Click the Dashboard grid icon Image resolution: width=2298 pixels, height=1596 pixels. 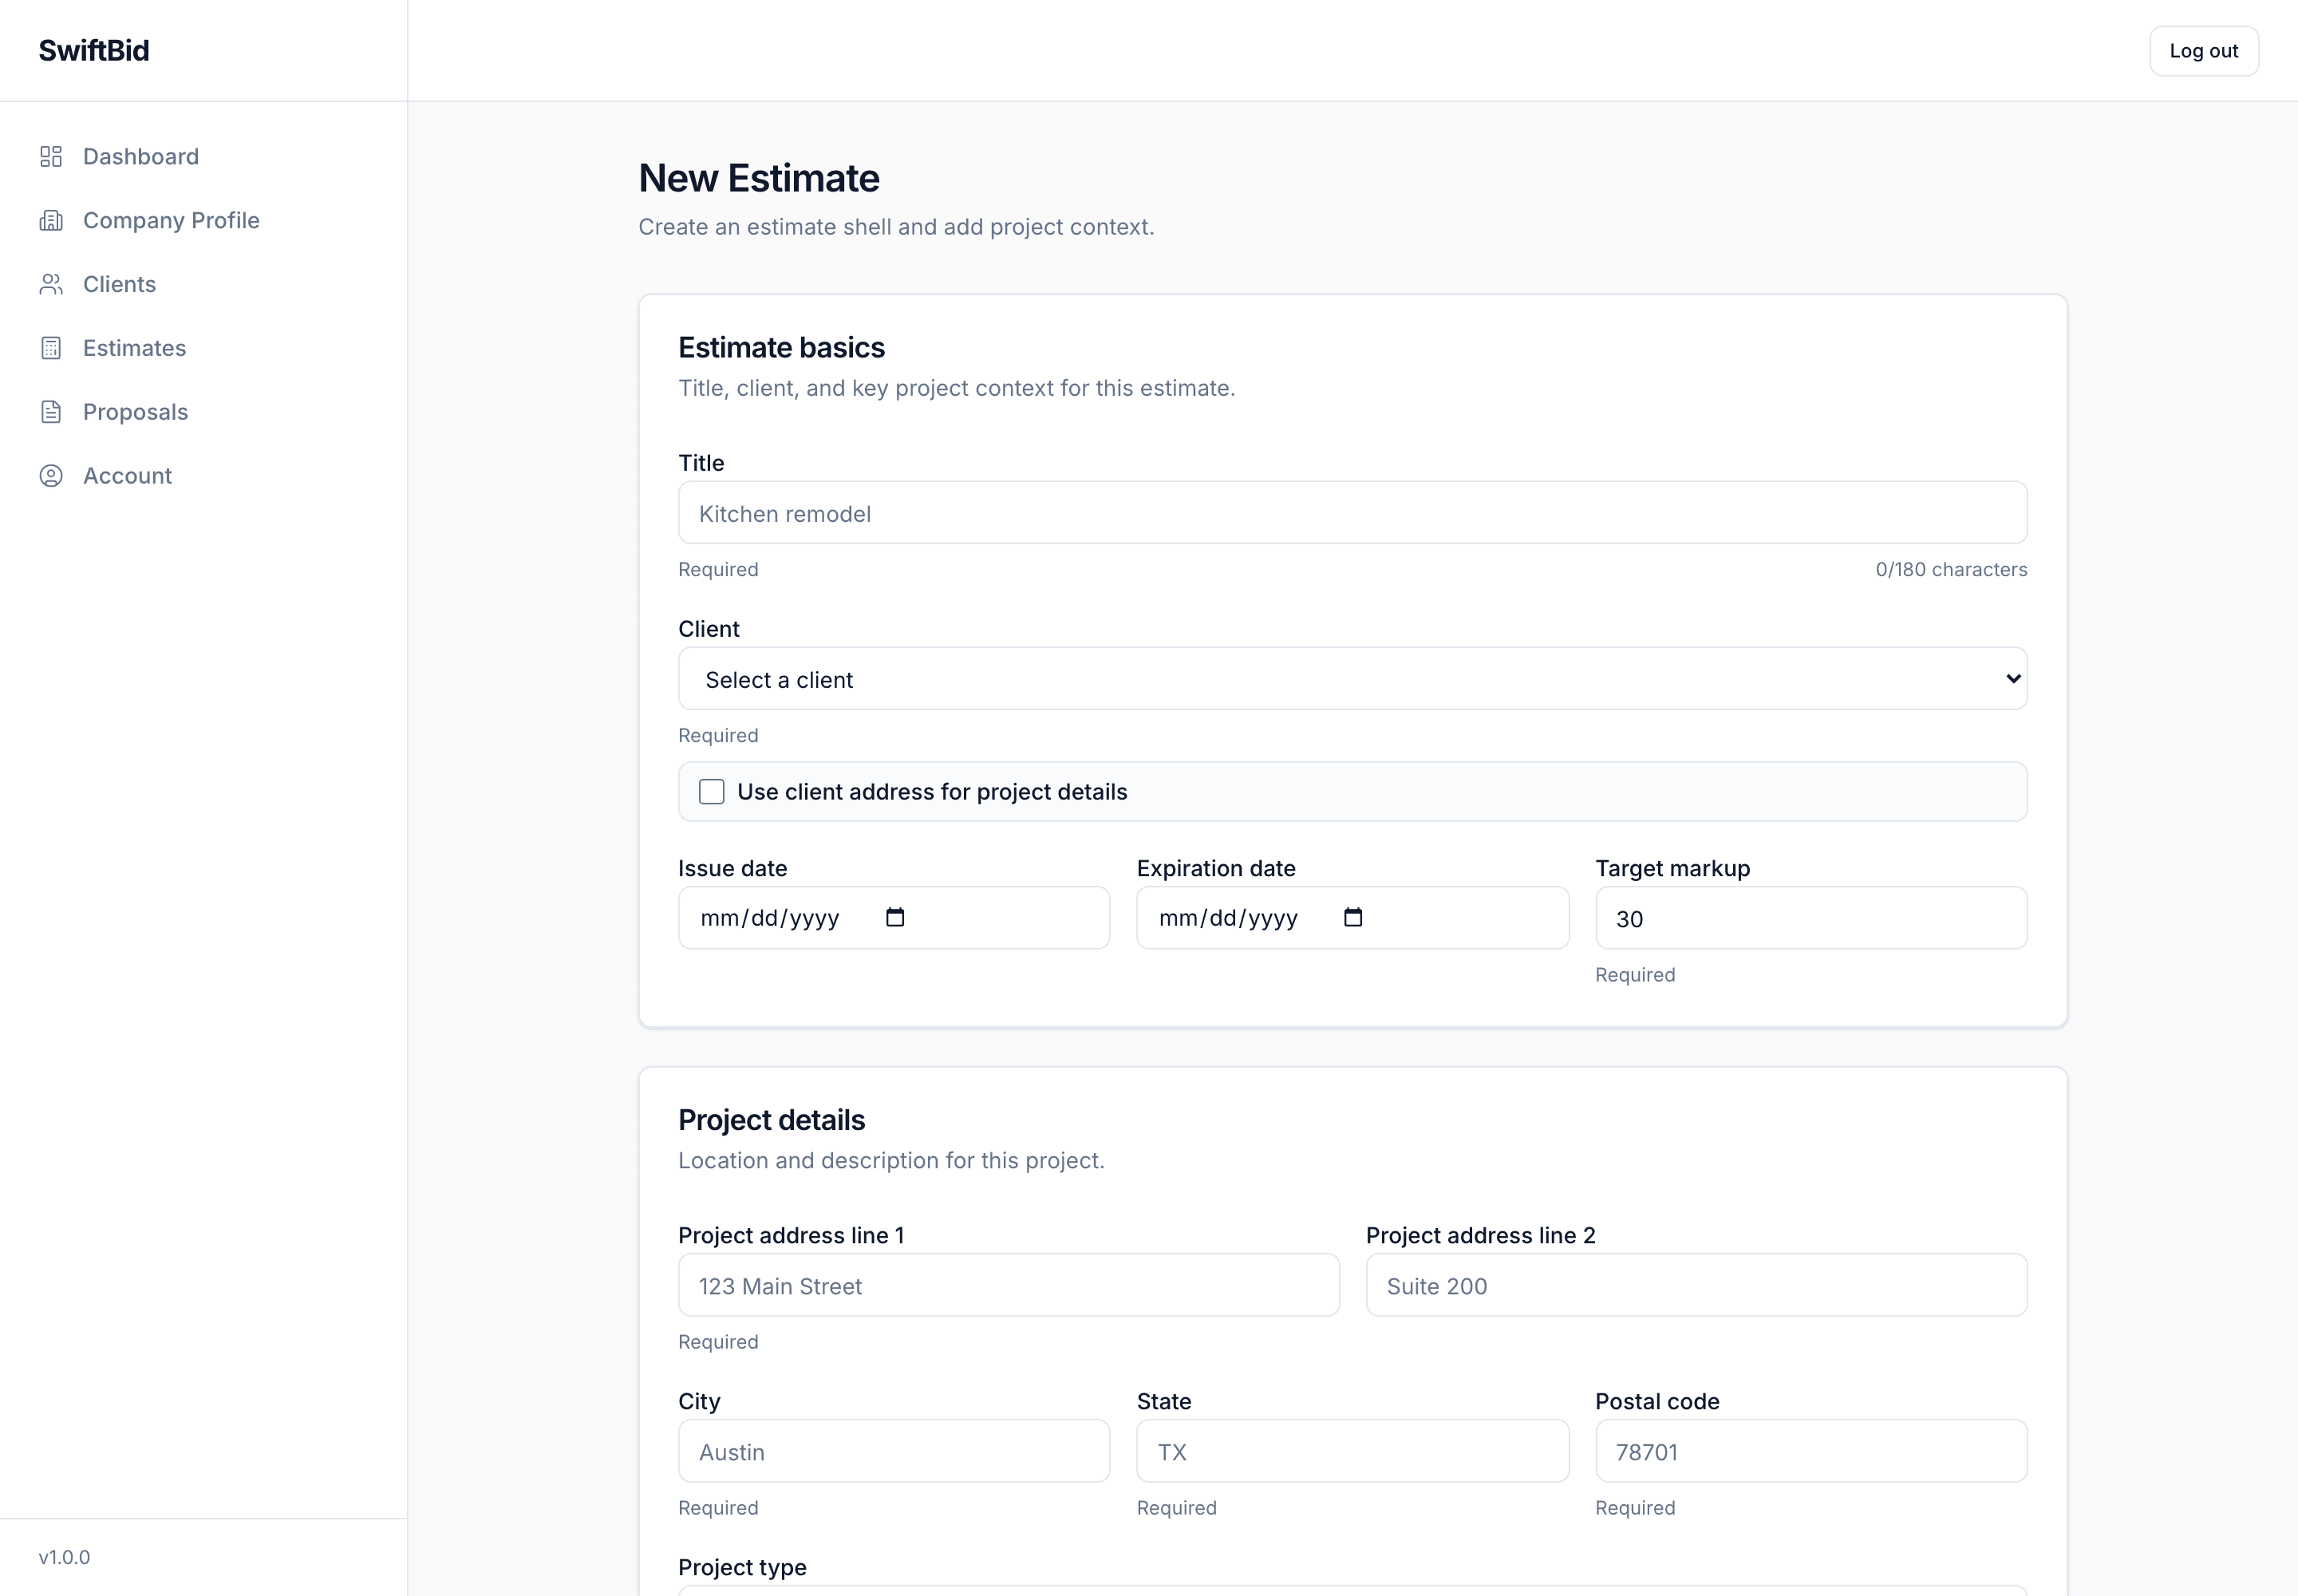point(51,157)
